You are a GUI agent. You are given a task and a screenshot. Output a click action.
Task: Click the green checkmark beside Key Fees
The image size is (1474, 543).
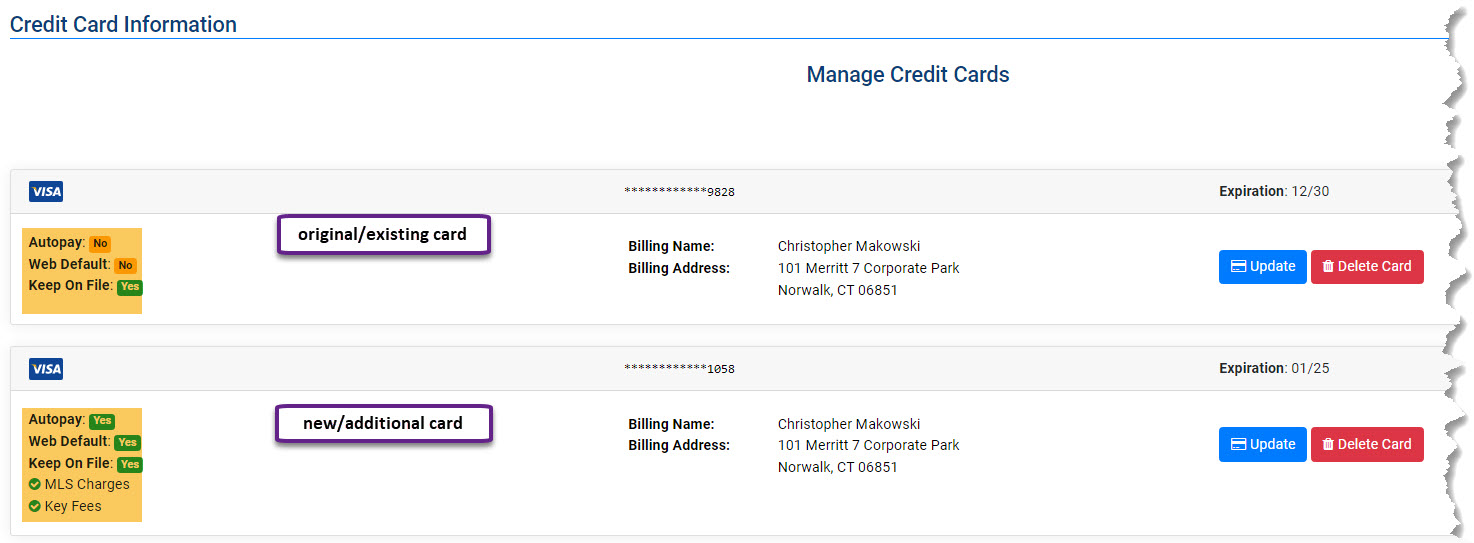point(35,507)
